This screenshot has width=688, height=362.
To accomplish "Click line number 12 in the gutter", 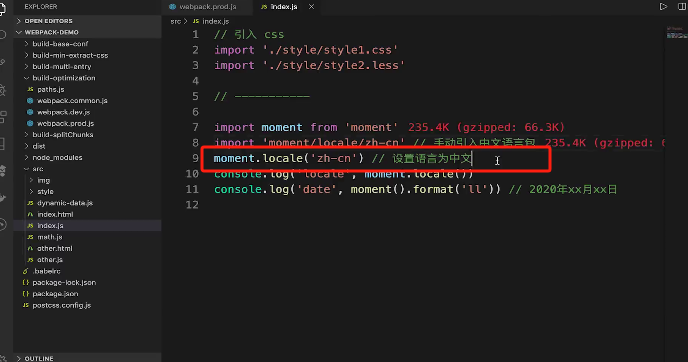I will 192,205.
